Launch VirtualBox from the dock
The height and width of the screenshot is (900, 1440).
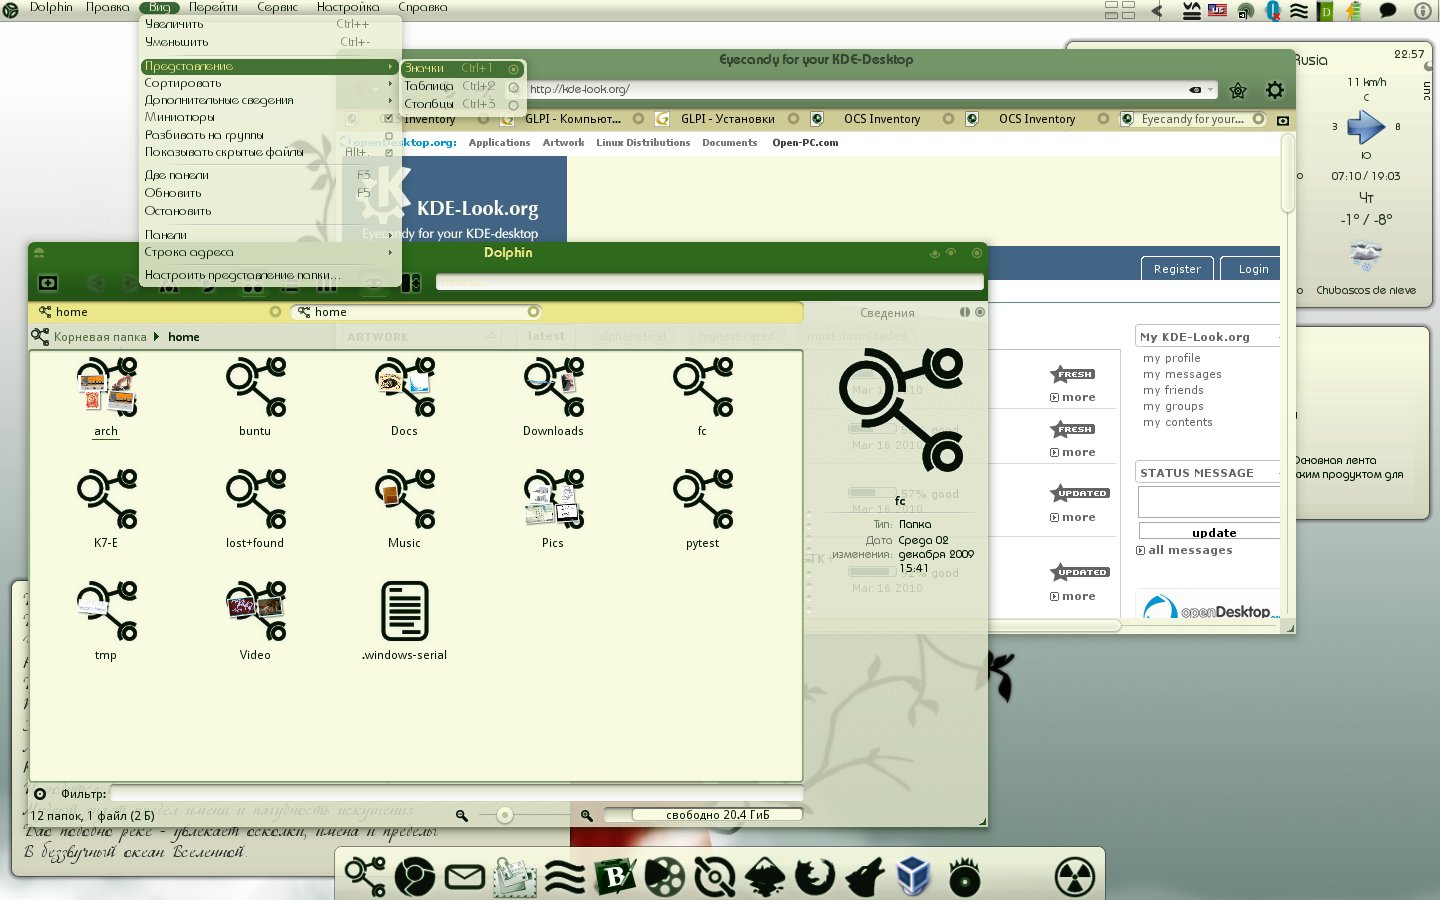(914, 877)
